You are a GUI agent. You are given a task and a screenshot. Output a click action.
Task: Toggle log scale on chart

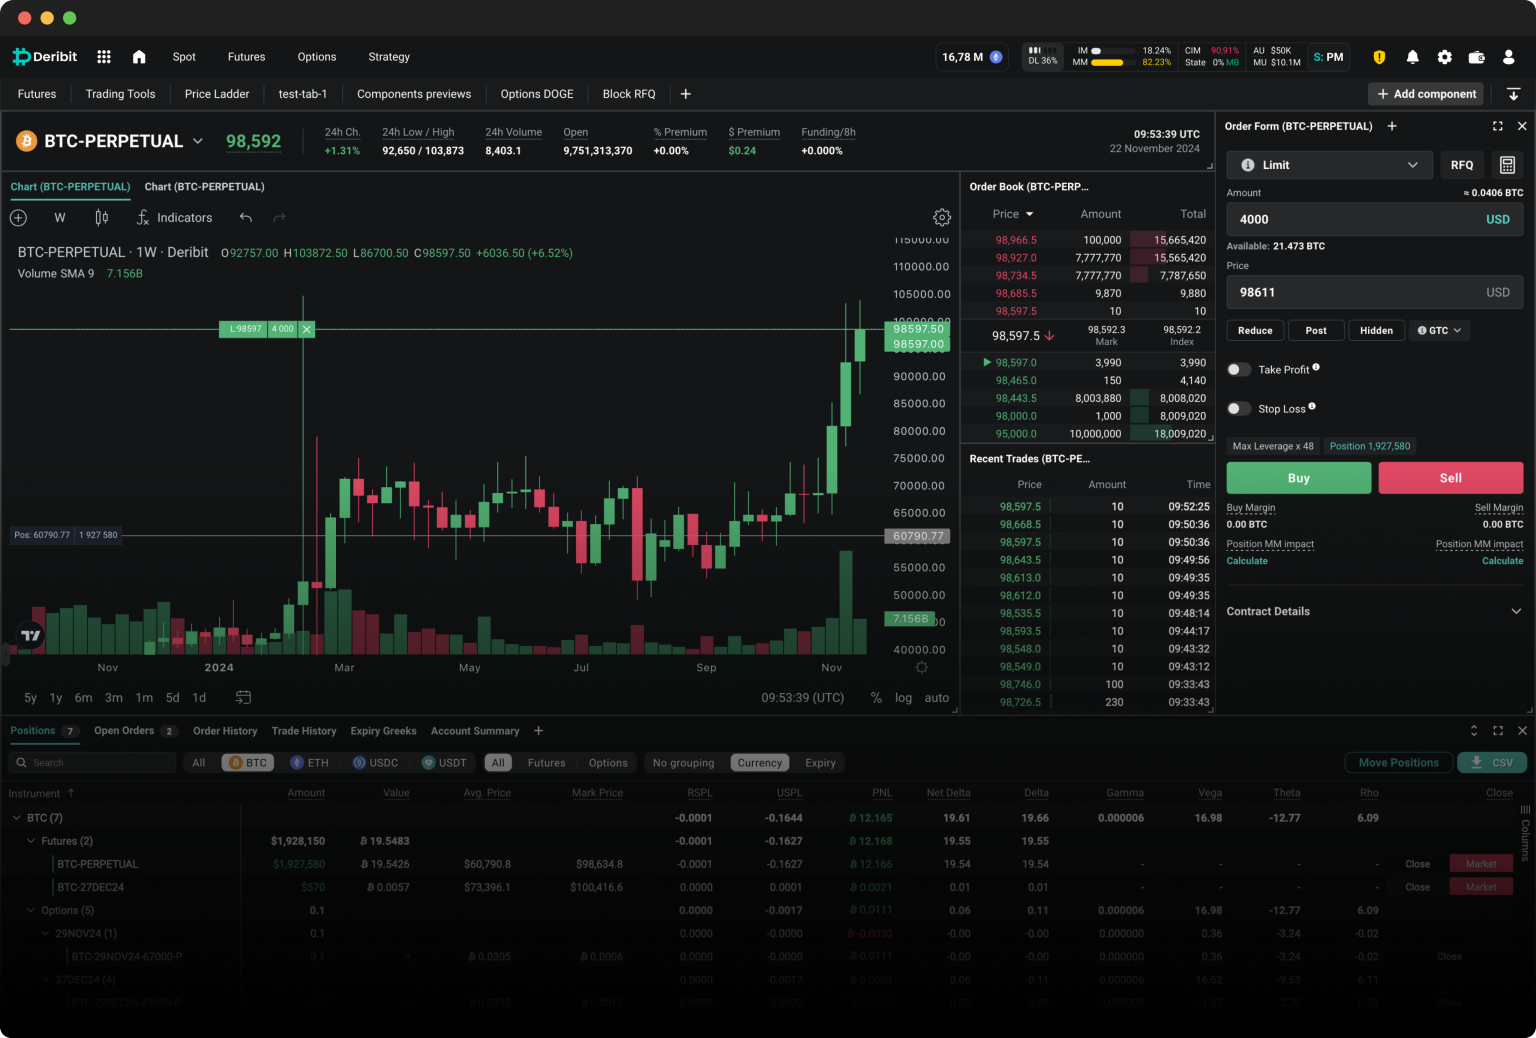pyautogui.click(x=903, y=698)
